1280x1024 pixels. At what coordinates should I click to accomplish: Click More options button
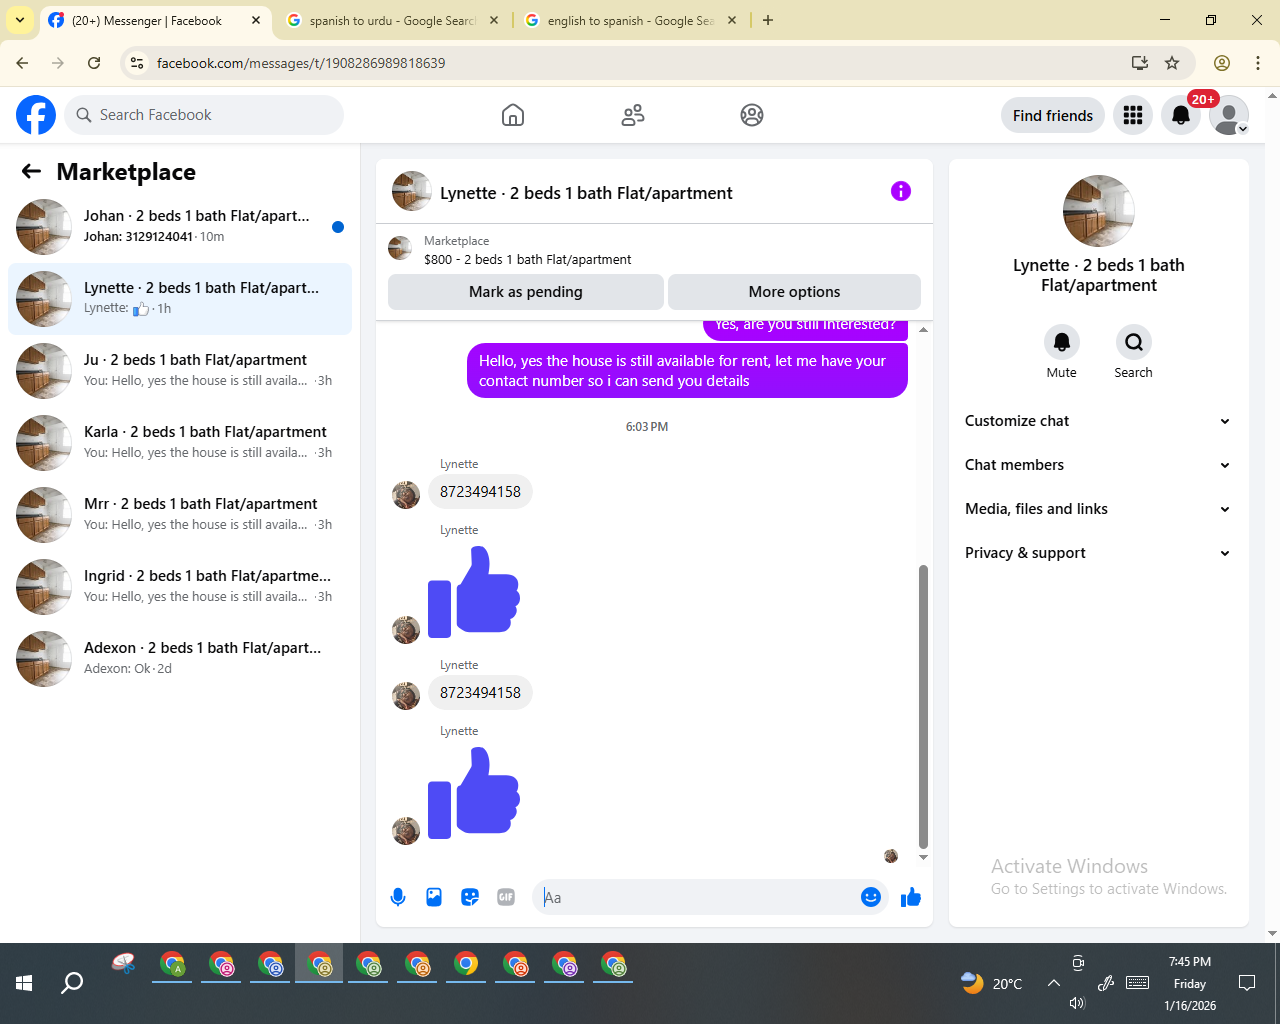(794, 292)
